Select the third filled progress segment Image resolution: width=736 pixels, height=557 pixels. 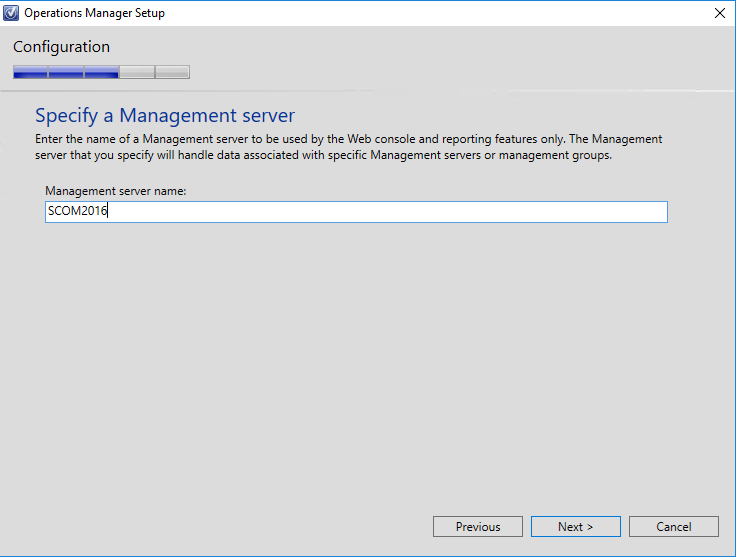point(101,72)
